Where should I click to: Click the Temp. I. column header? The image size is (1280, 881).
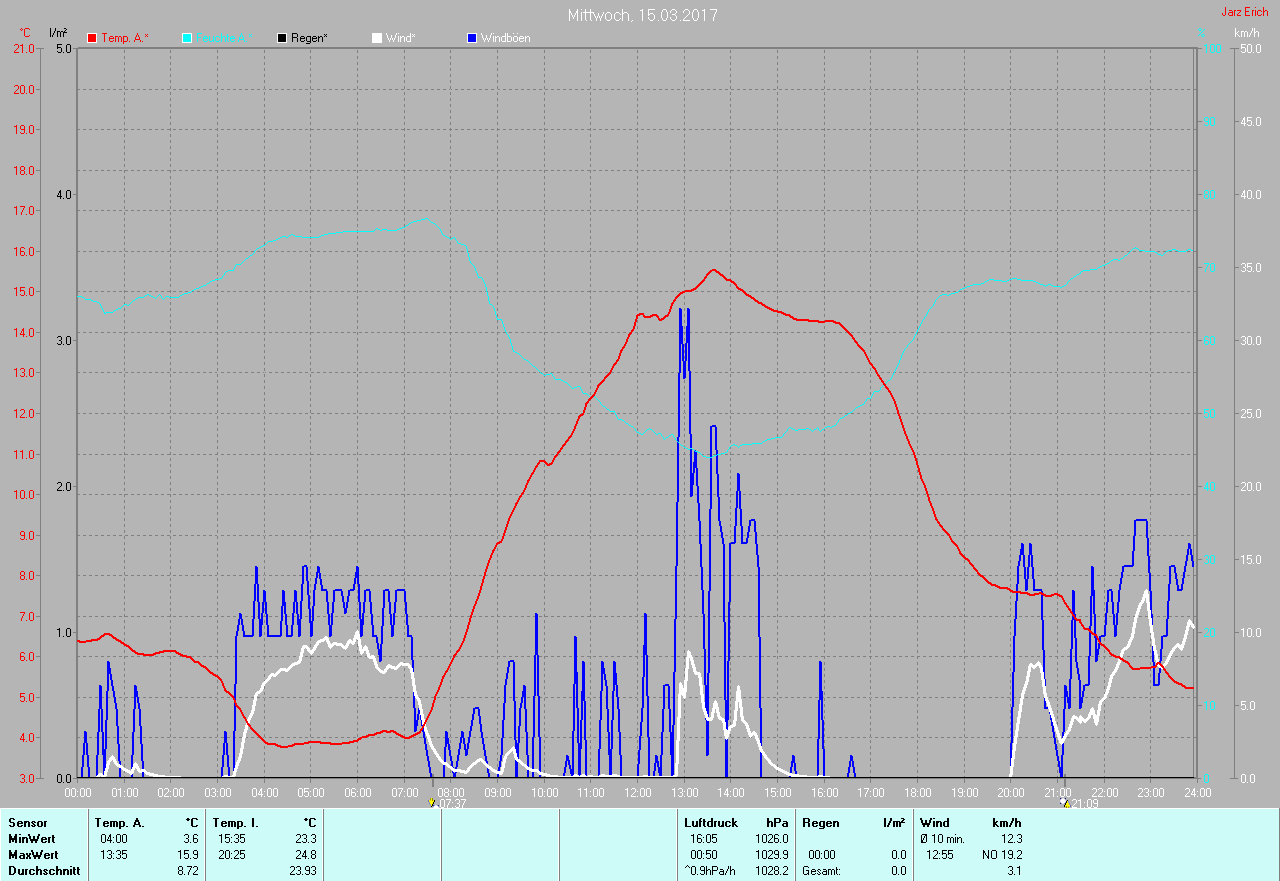(x=236, y=823)
